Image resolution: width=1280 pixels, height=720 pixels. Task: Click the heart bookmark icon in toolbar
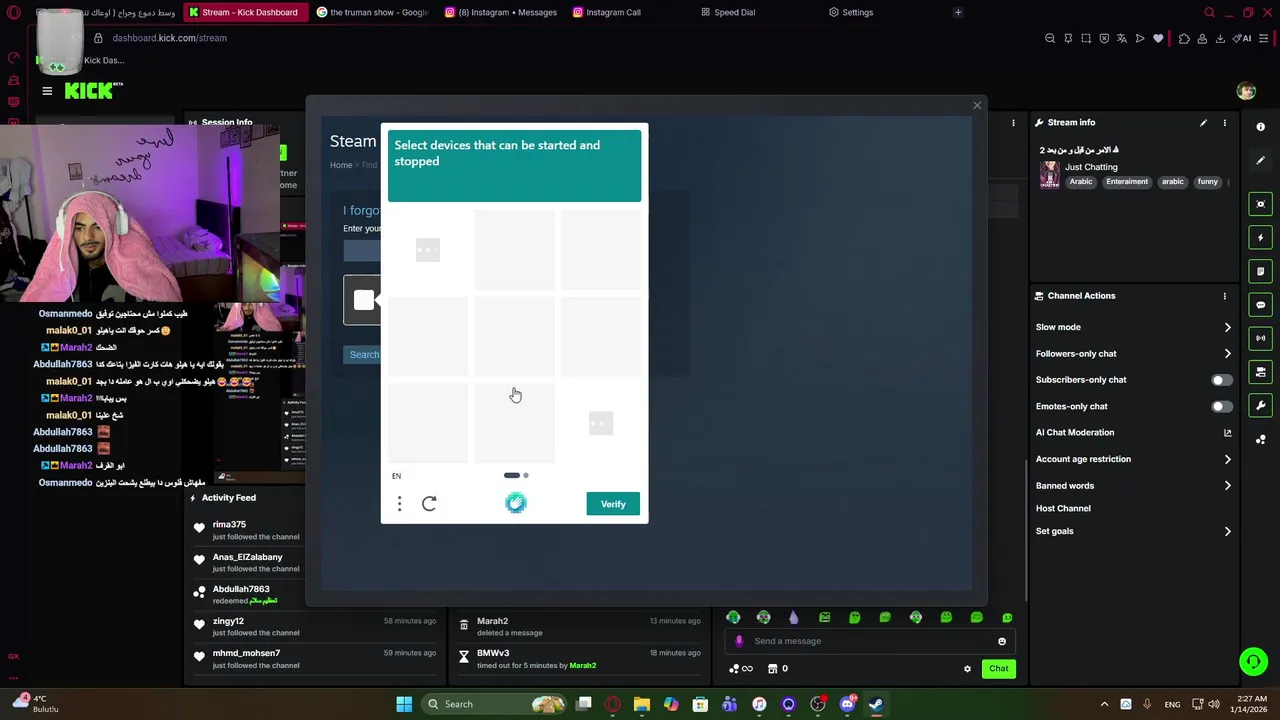pos(1158,38)
